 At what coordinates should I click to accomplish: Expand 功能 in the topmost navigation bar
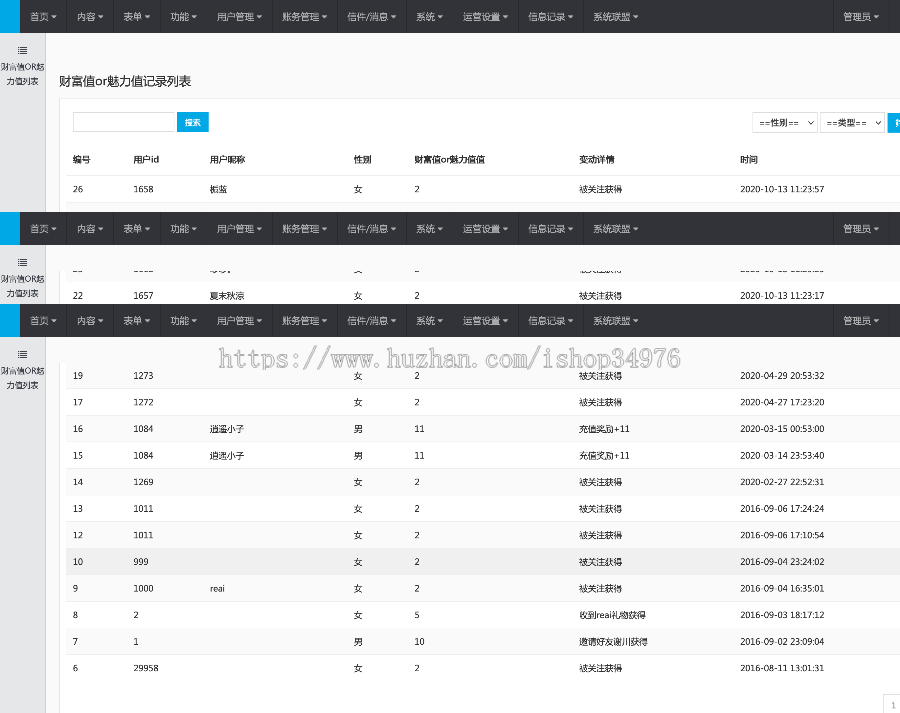click(183, 17)
